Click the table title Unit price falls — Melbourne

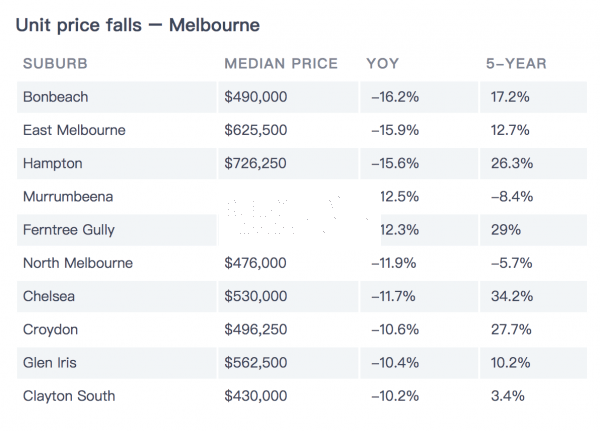tap(138, 25)
